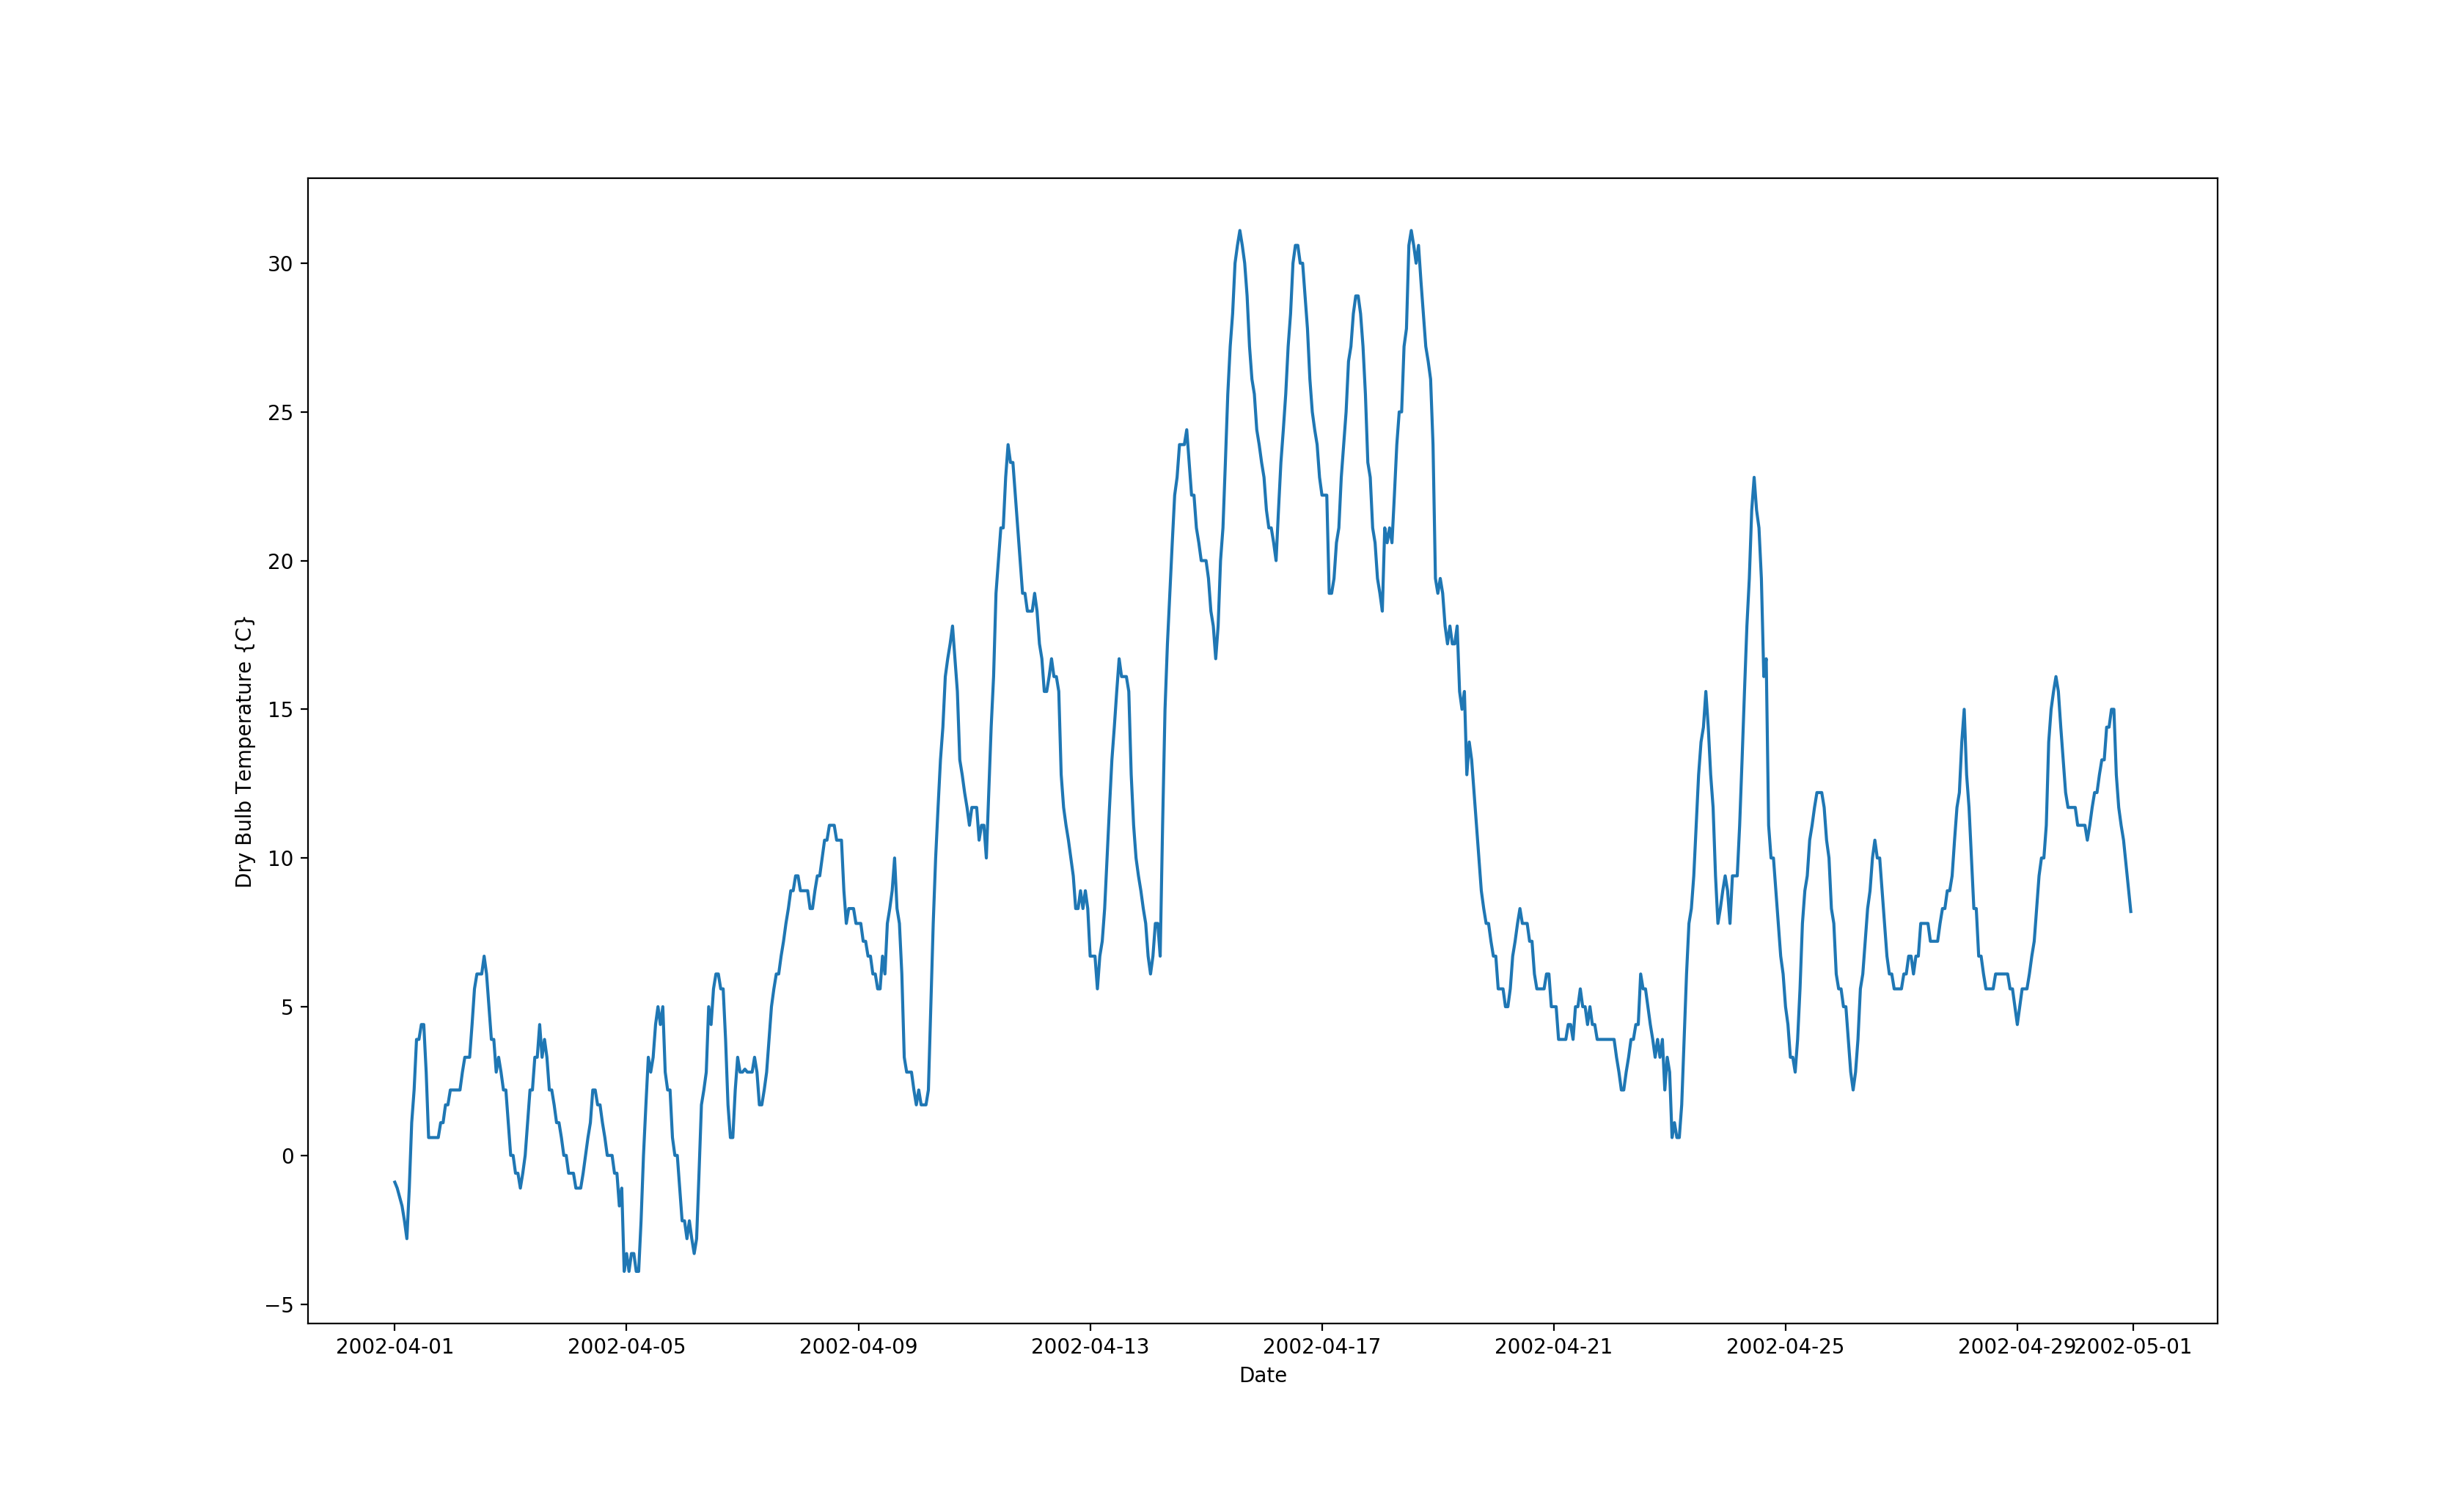Click the x-axis date label 2002-04-05
This screenshot has width=2464, height=1487.
click(x=626, y=1347)
